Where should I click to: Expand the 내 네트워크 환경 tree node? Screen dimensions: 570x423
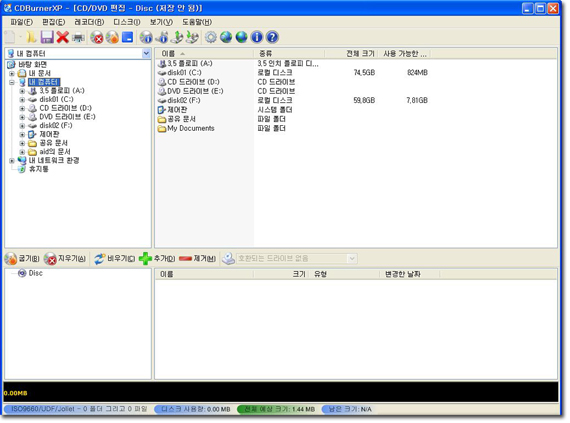point(12,161)
